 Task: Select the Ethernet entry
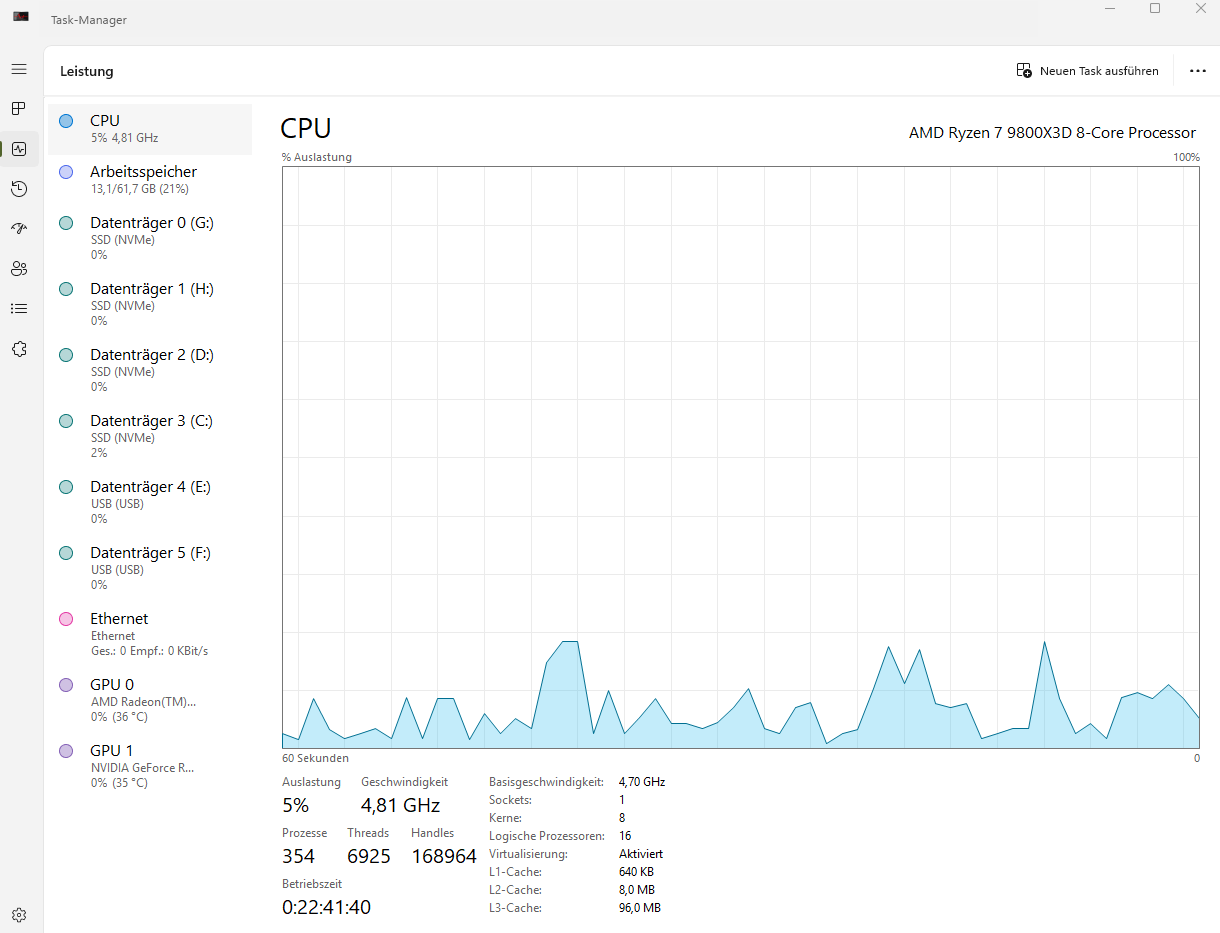(150, 634)
